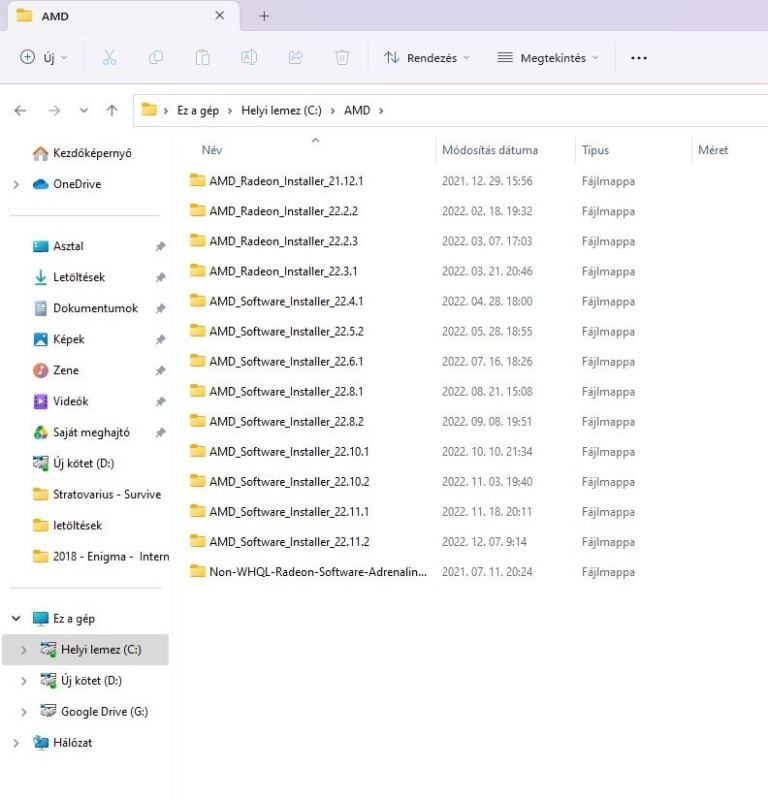Click the Share icon in toolbar
Image resolution: width=768 pixels, height=800 pixels.
[x=295, y=58]
